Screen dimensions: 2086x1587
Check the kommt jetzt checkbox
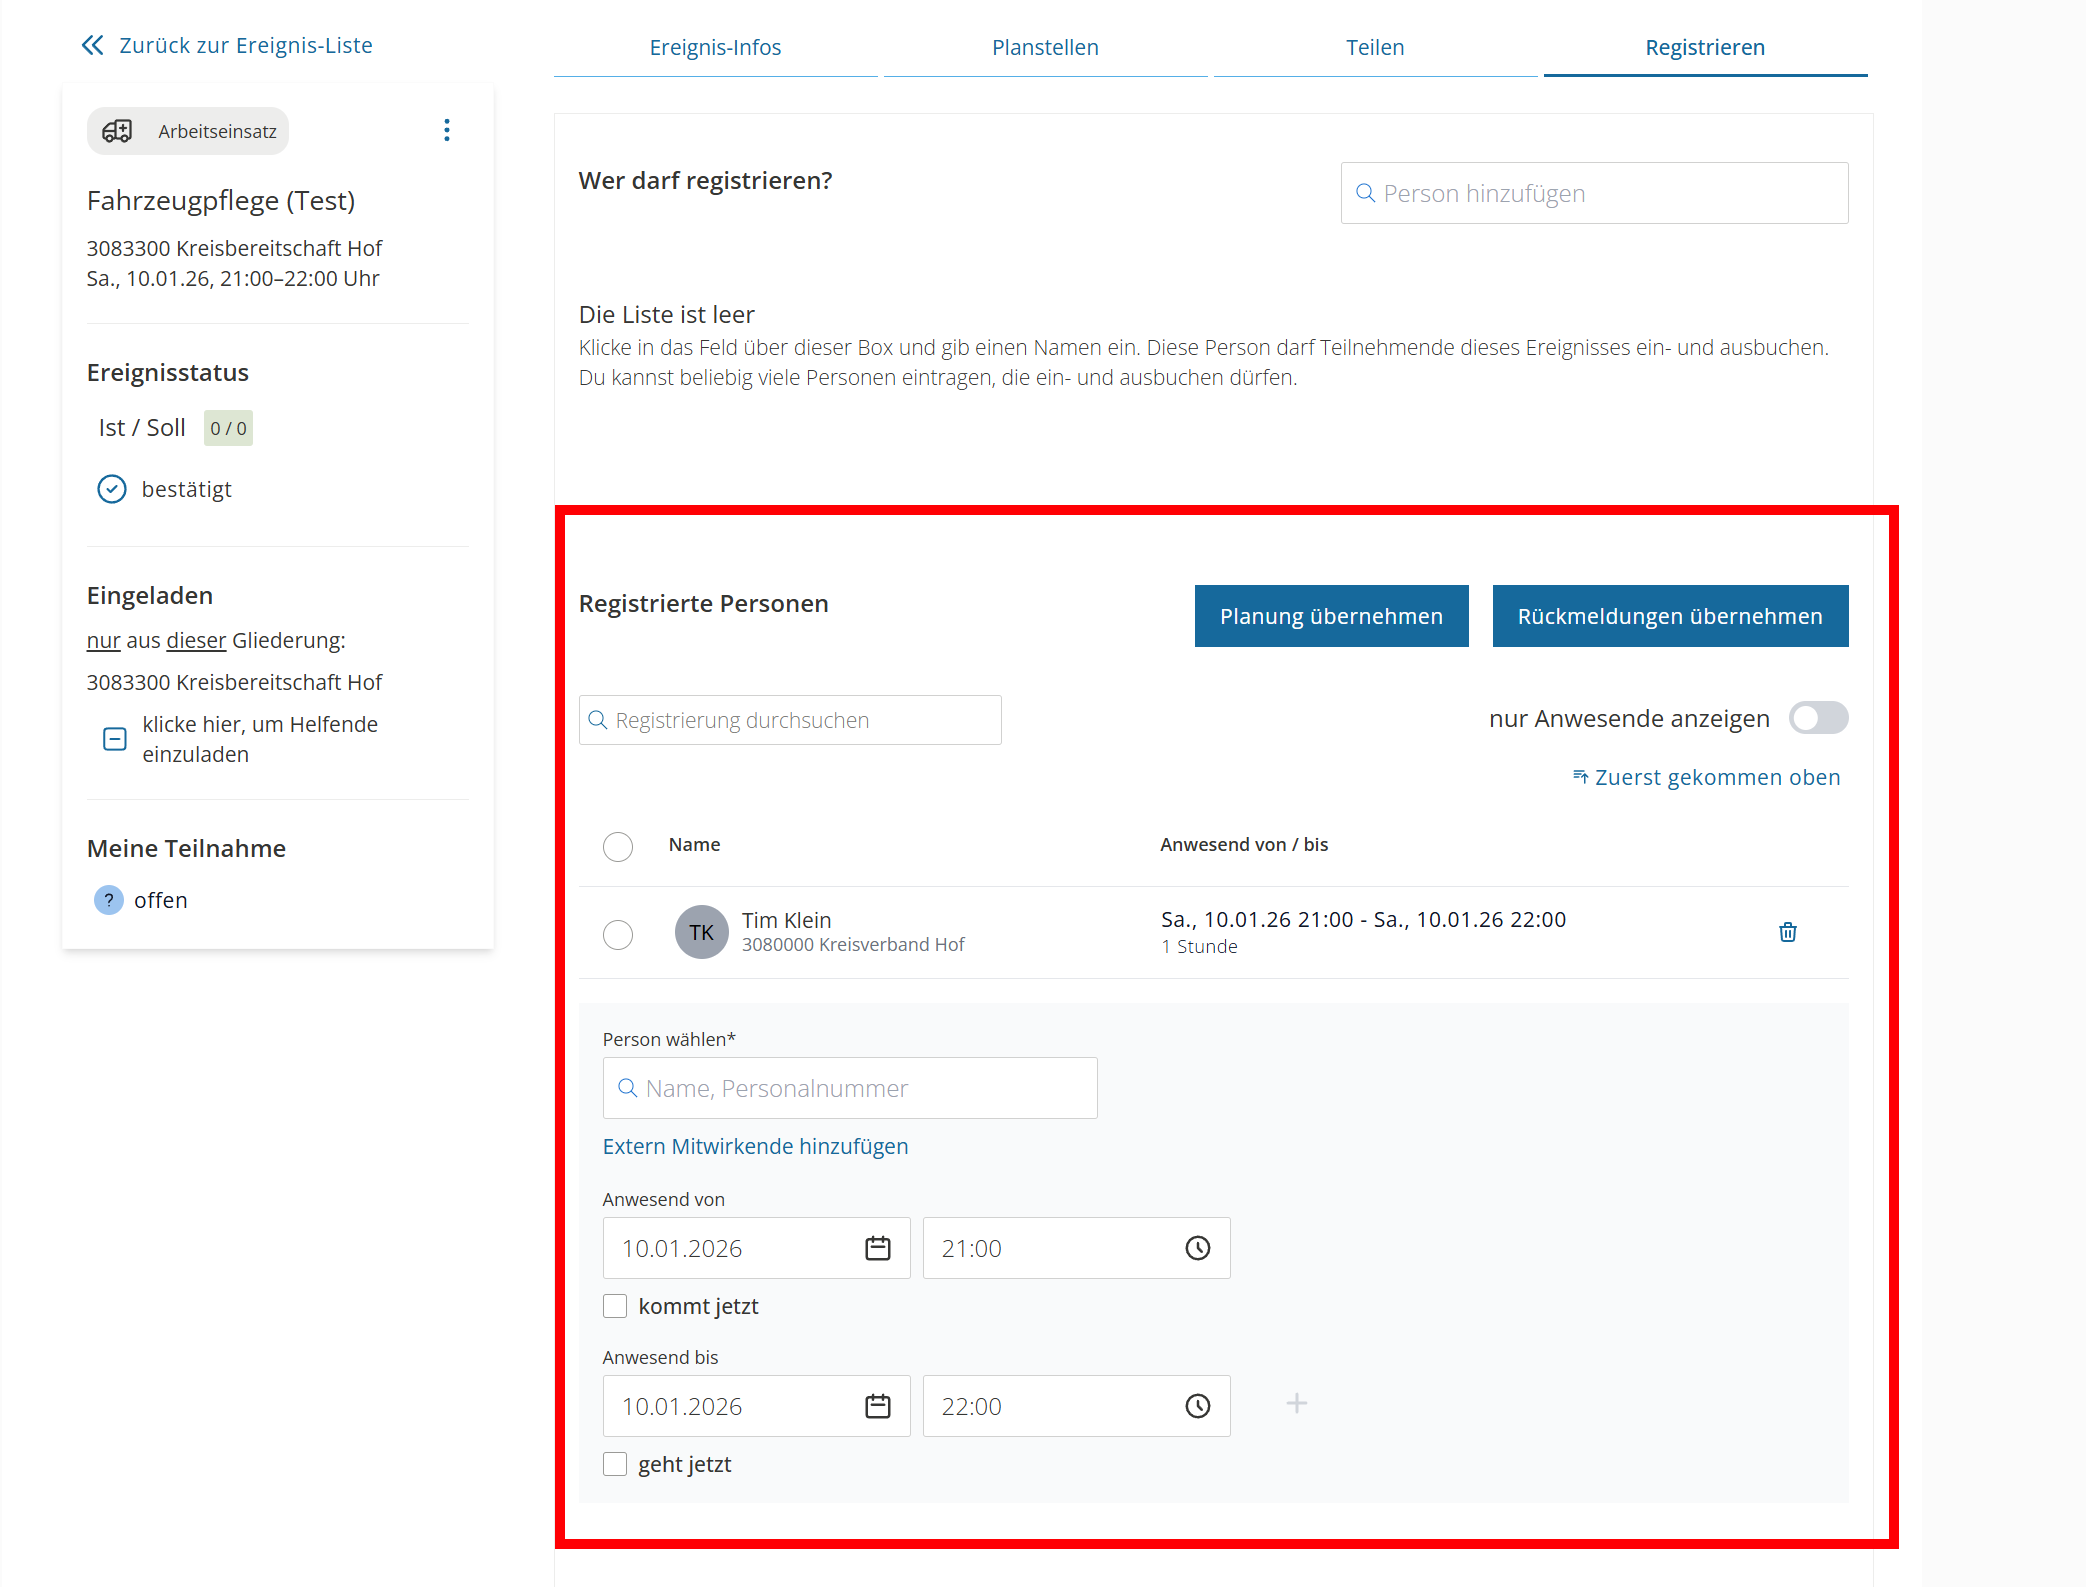tap(615, 1306)
